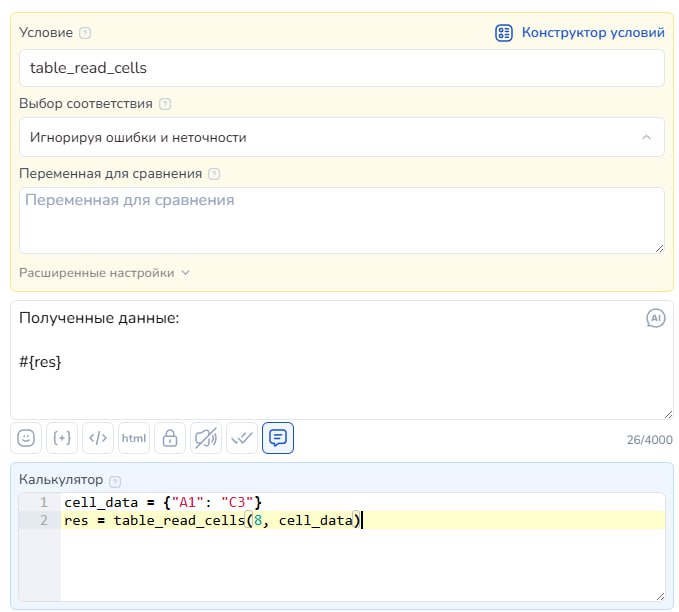
Task: Click the help icon next to Условие
Action: coord(84,33)
